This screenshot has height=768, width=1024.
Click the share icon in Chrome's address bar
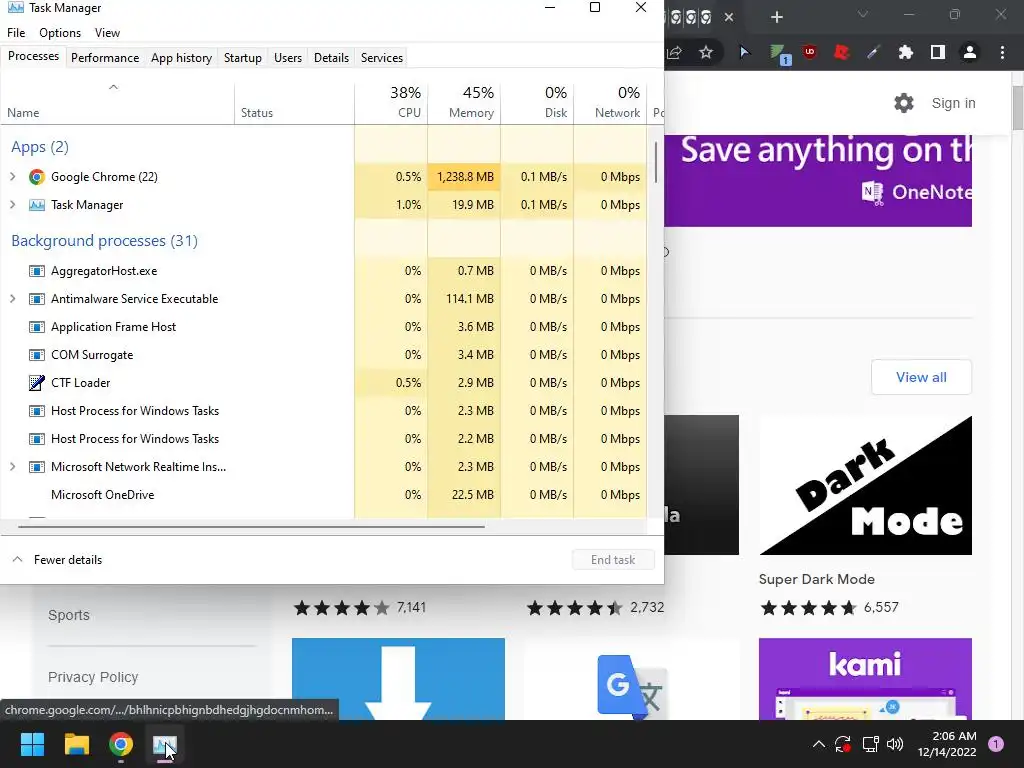click(675, 52)
